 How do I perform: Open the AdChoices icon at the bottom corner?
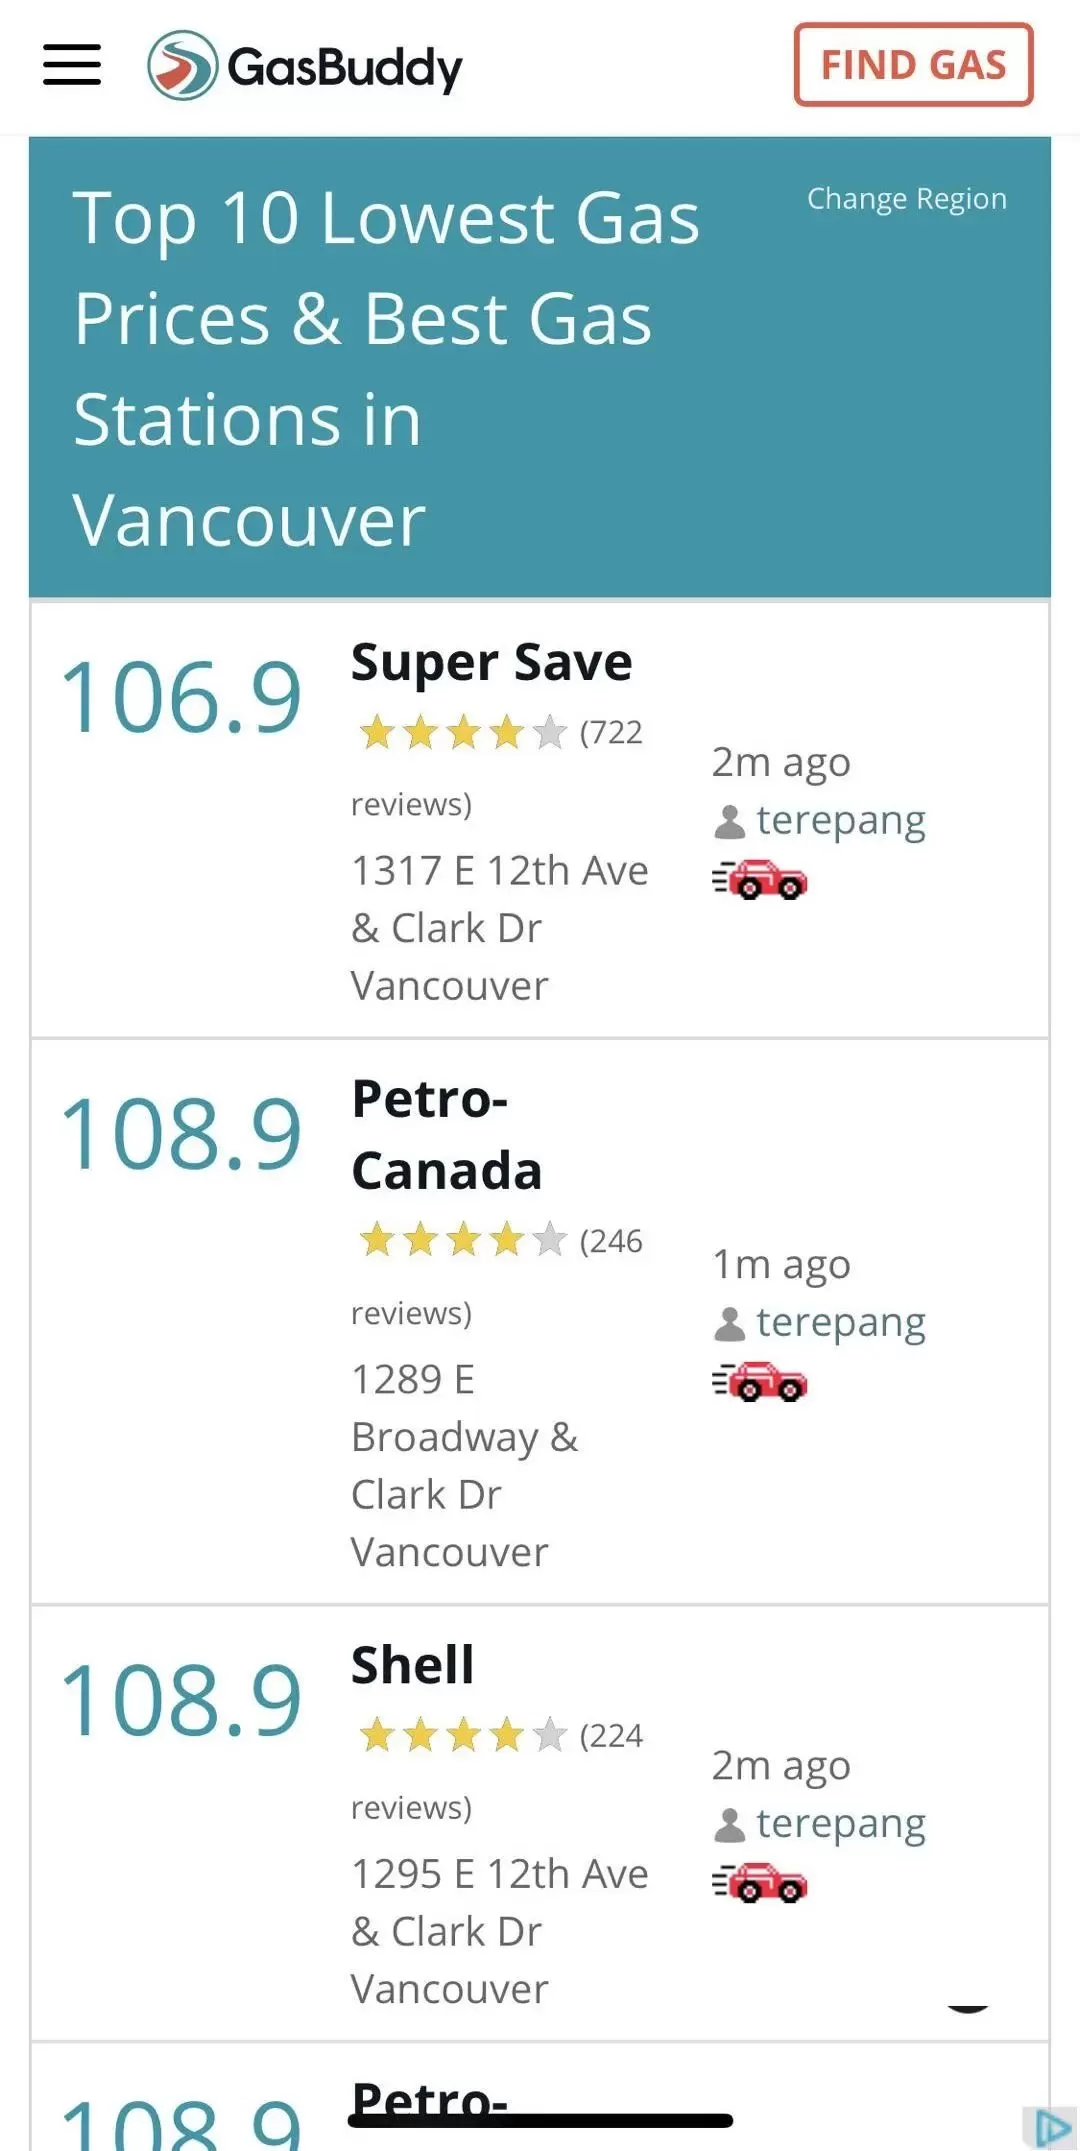tap(1051, 2127)
